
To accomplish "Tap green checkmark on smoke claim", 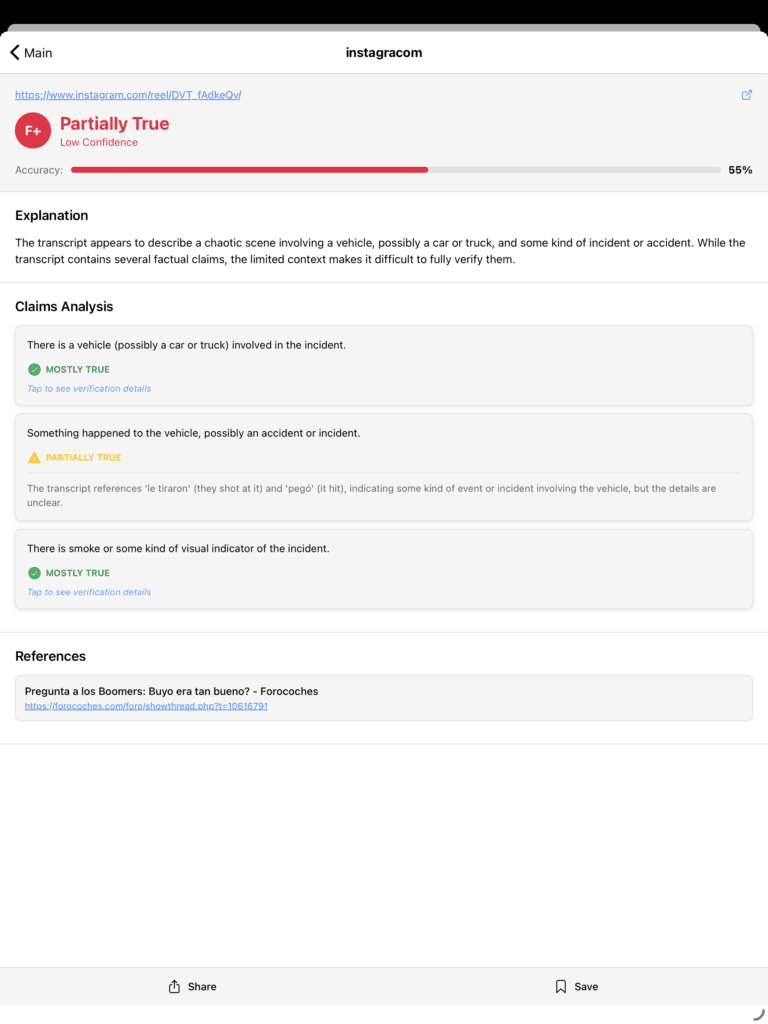I will pos(34,573).
